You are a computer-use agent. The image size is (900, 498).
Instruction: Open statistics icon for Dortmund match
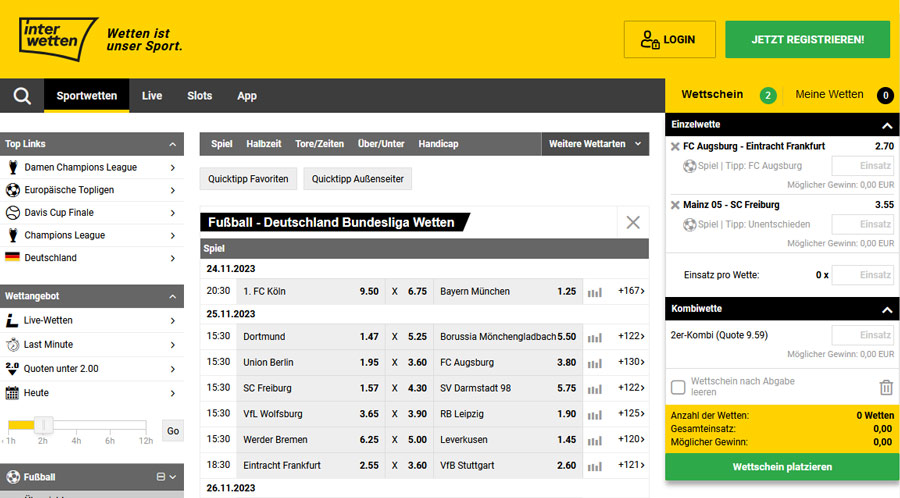[595, 337]
